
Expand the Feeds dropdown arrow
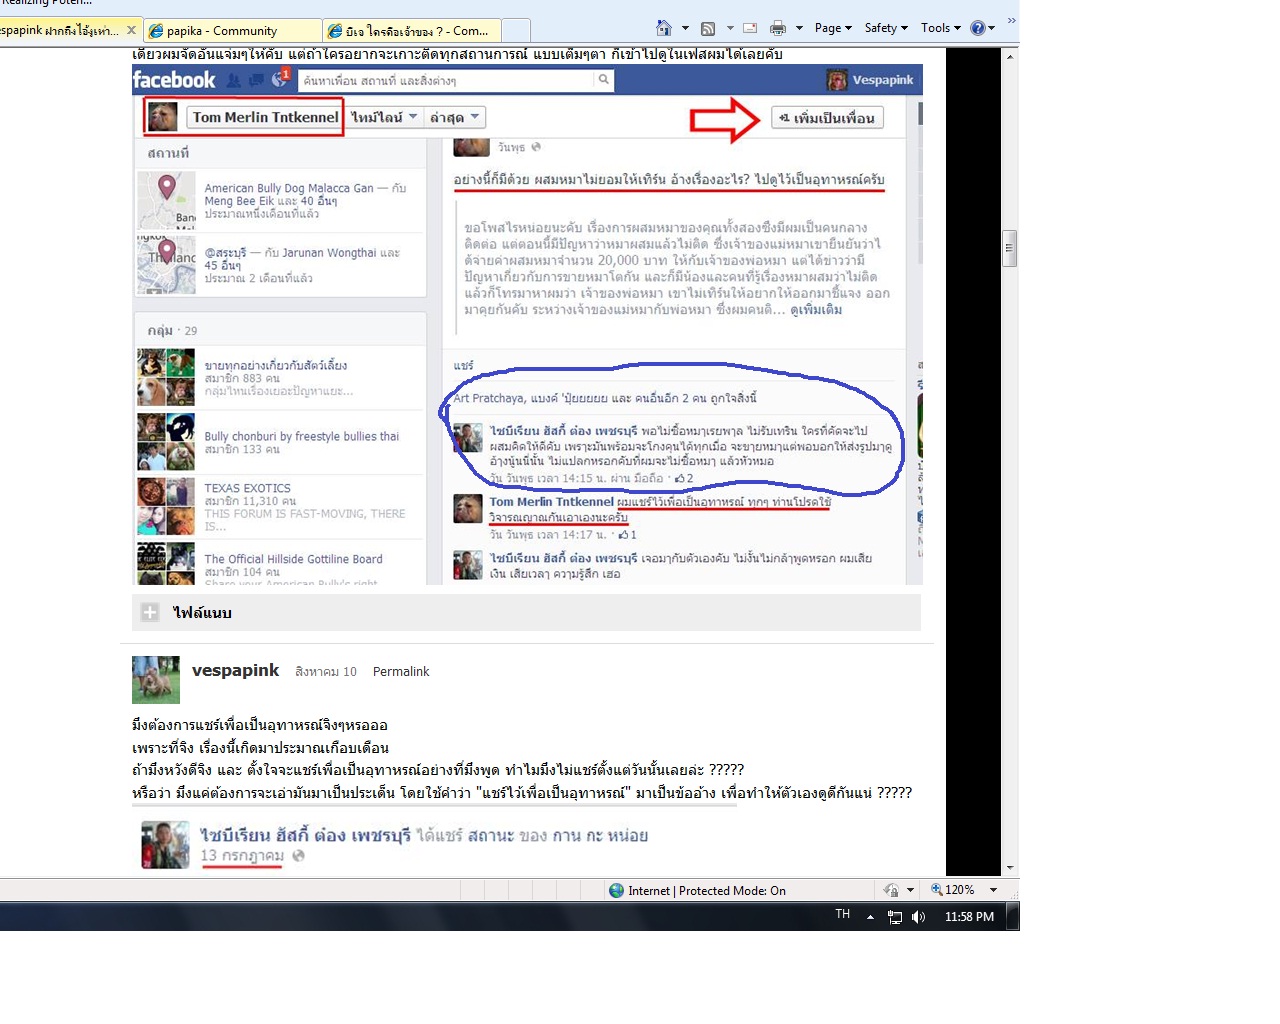(x=730, y=28)
